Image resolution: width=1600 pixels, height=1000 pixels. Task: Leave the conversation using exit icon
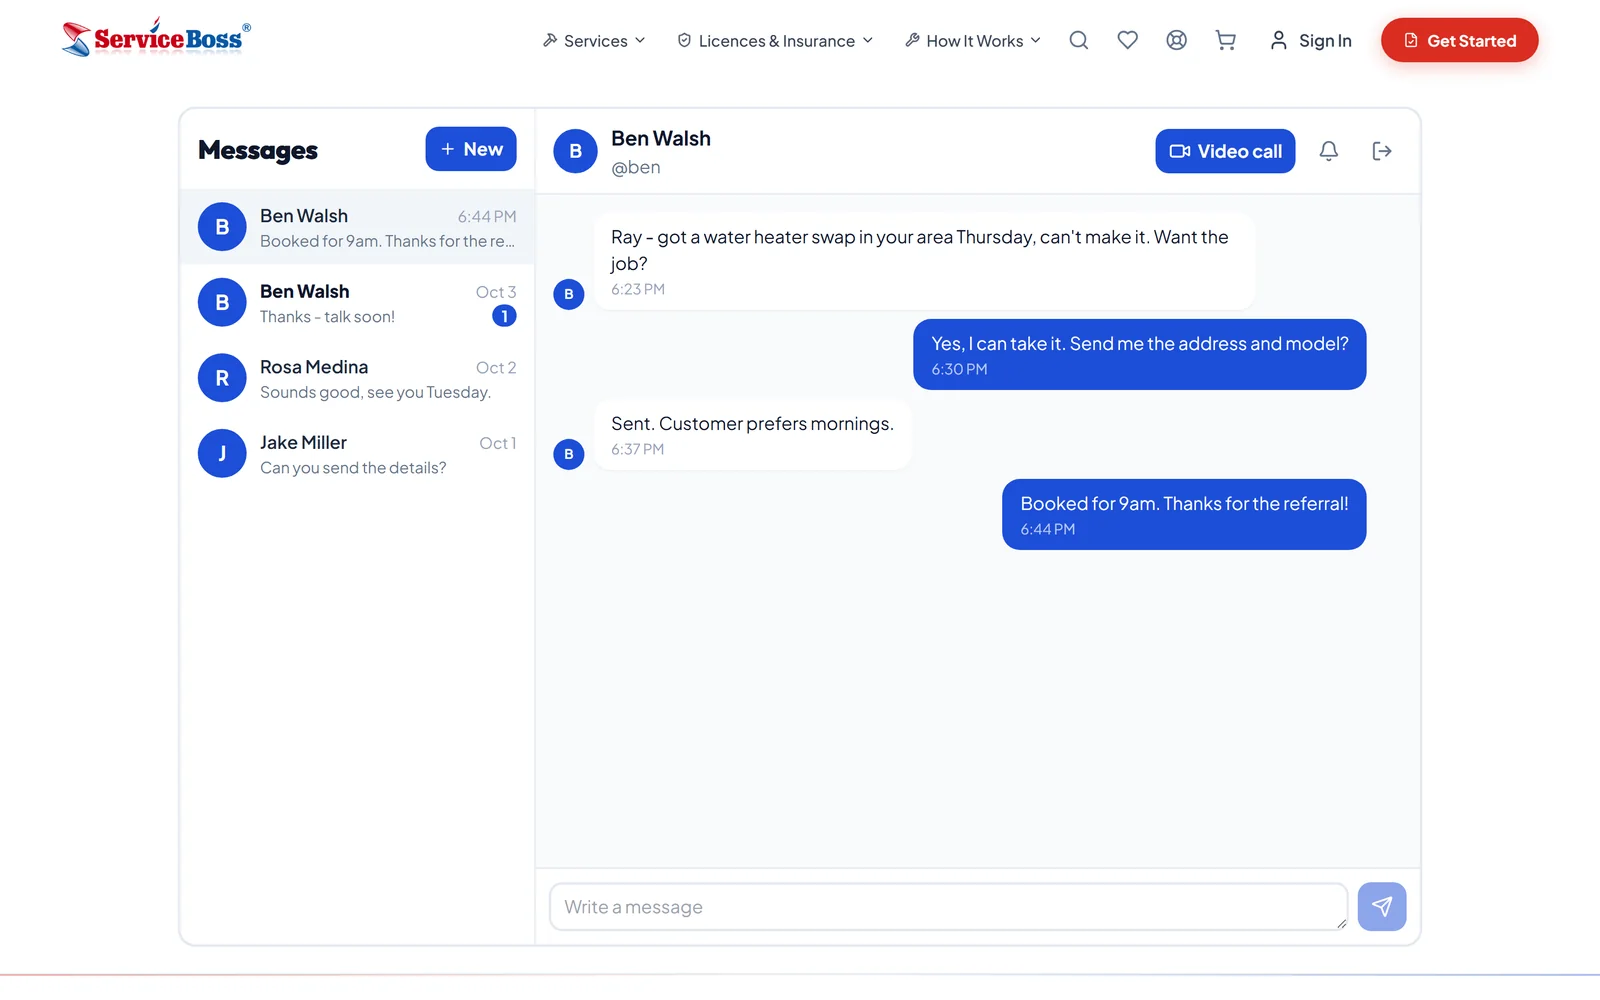click(1382, 151)
